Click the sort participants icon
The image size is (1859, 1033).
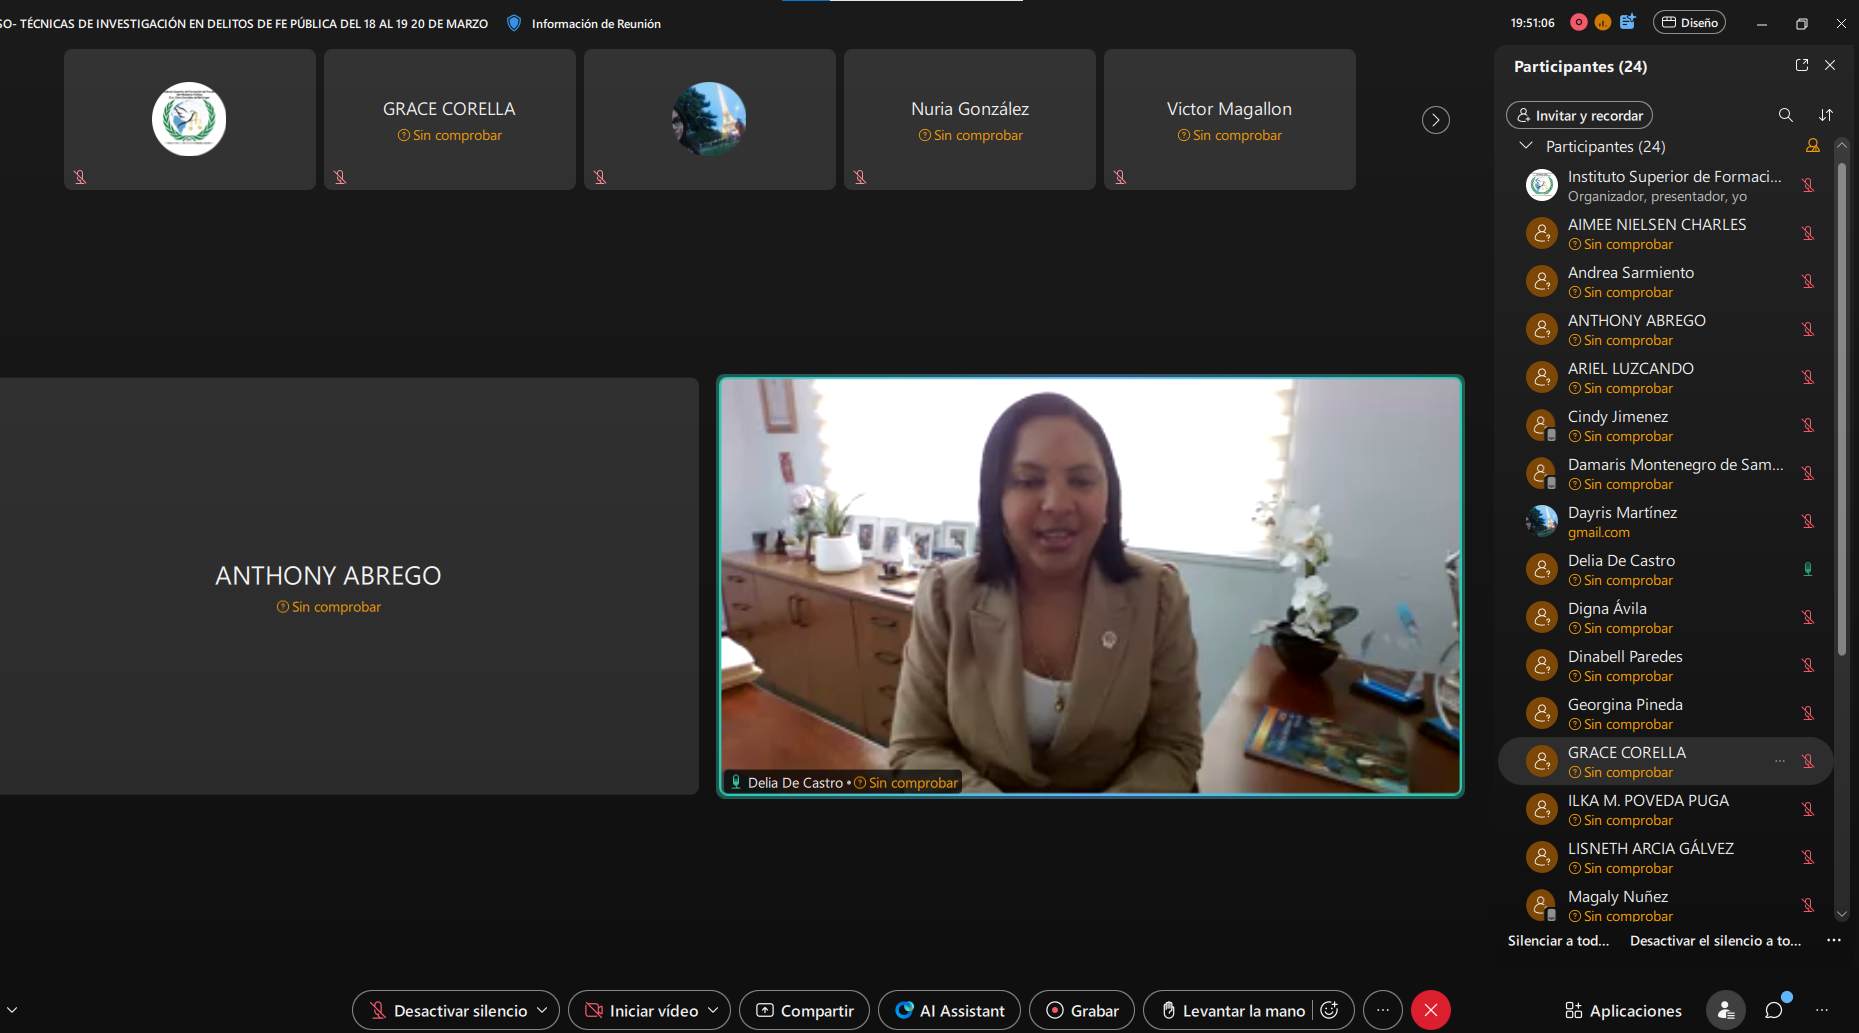coord(1826,115)
